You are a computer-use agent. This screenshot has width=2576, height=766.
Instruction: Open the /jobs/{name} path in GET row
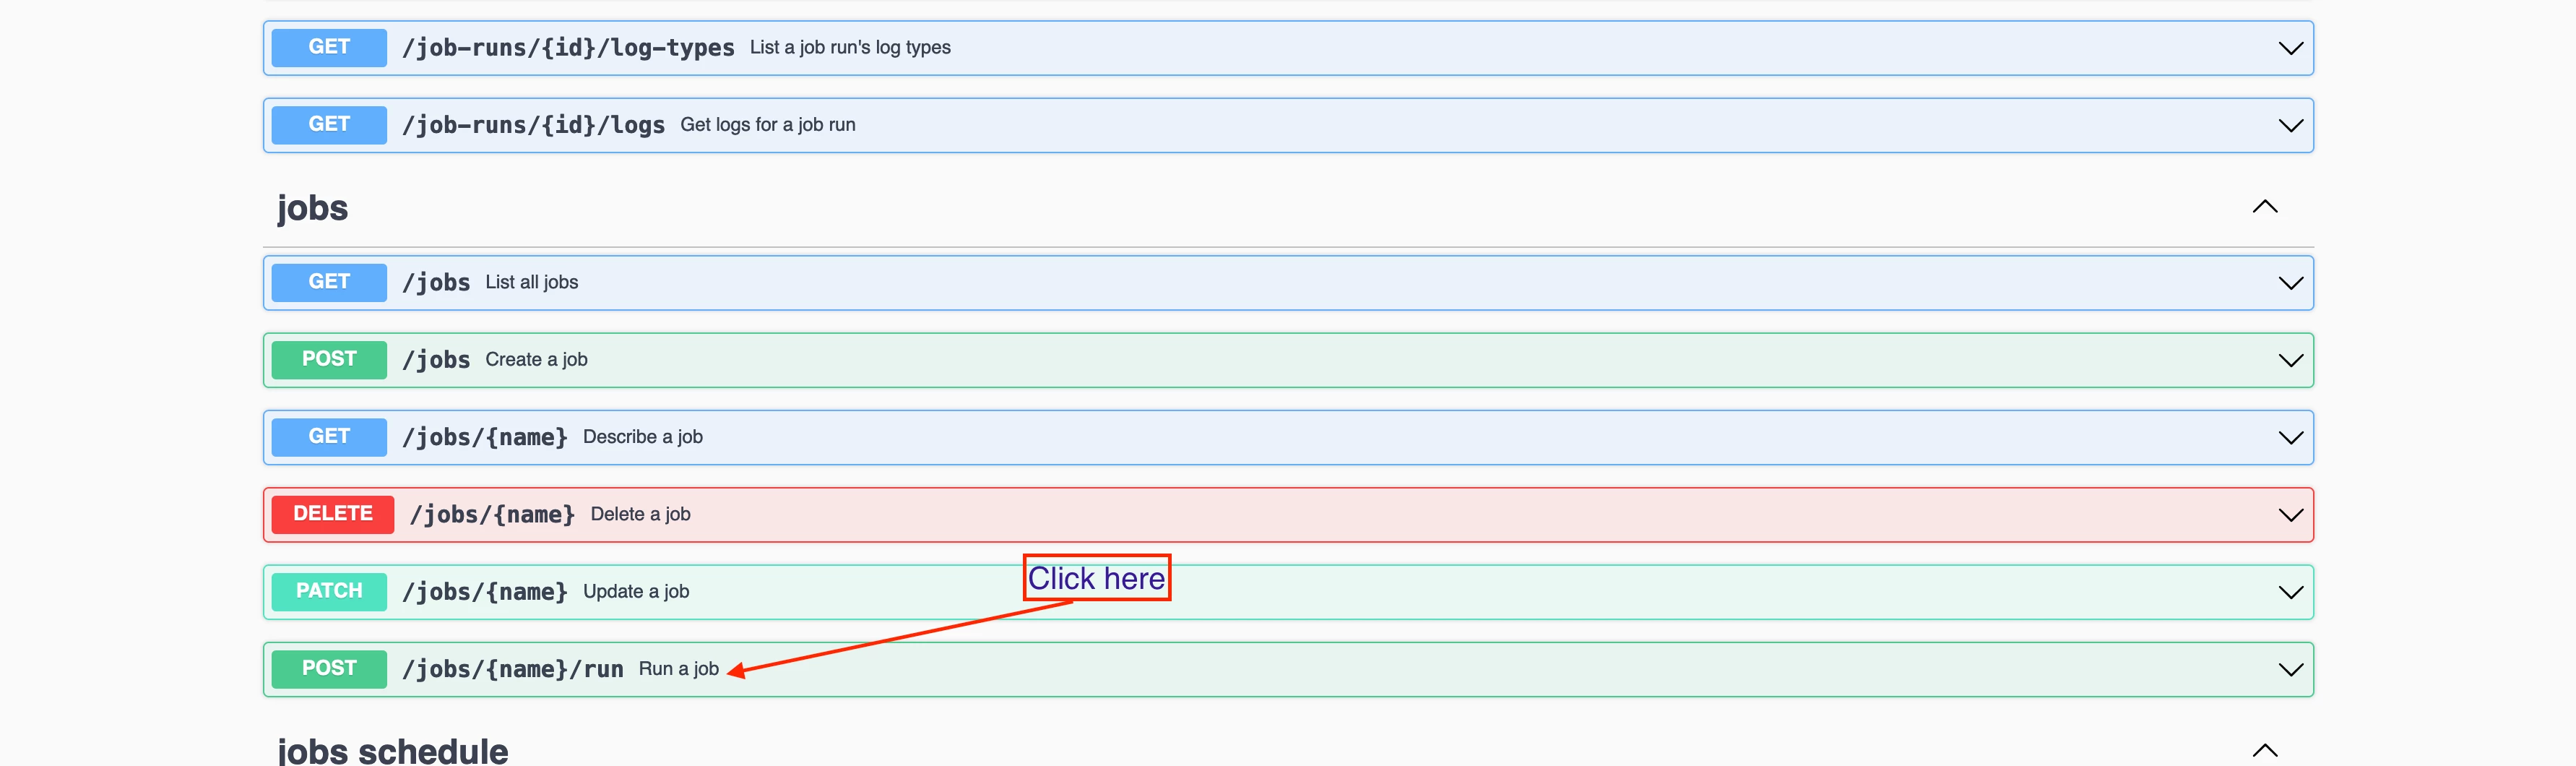(x=485, y=437)
